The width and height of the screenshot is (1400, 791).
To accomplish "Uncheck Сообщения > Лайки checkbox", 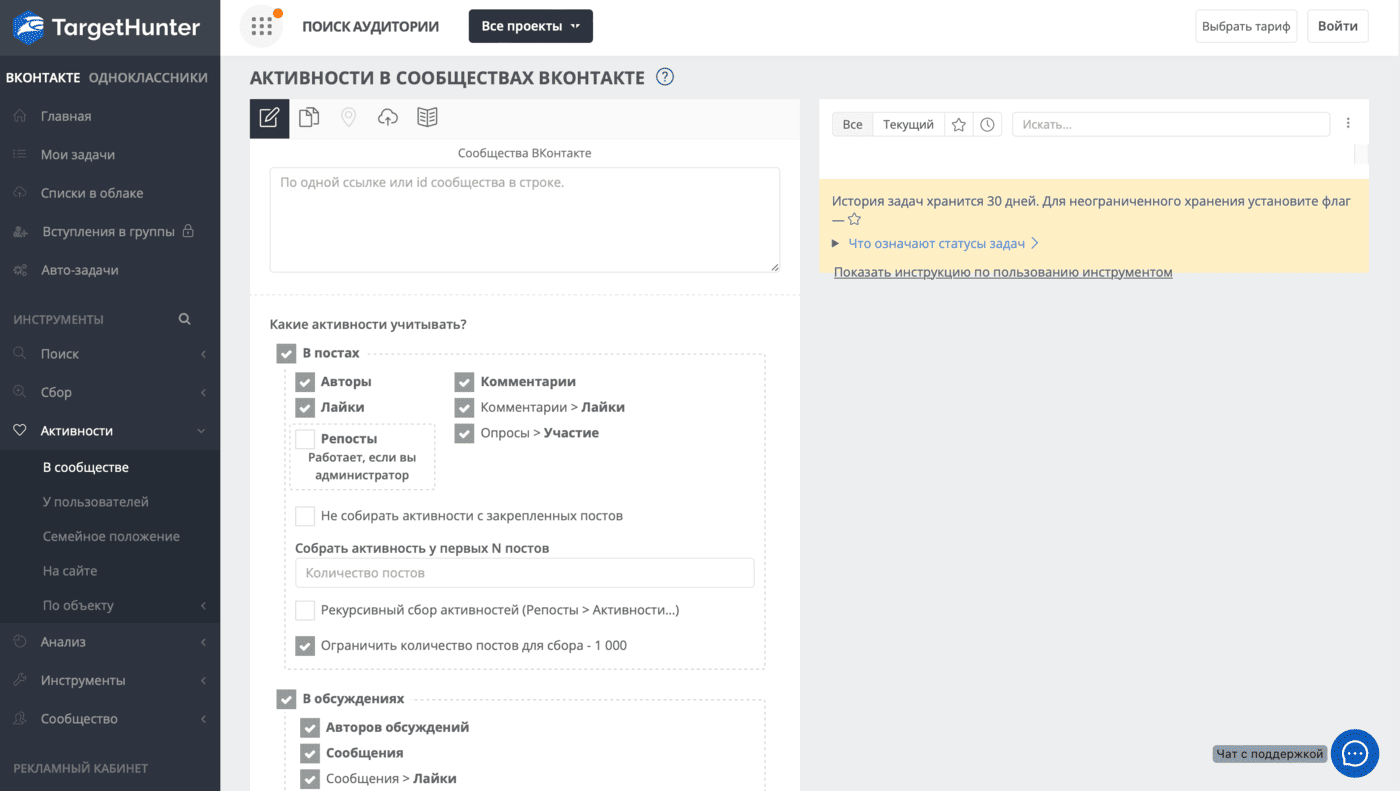I will [310, 779].
